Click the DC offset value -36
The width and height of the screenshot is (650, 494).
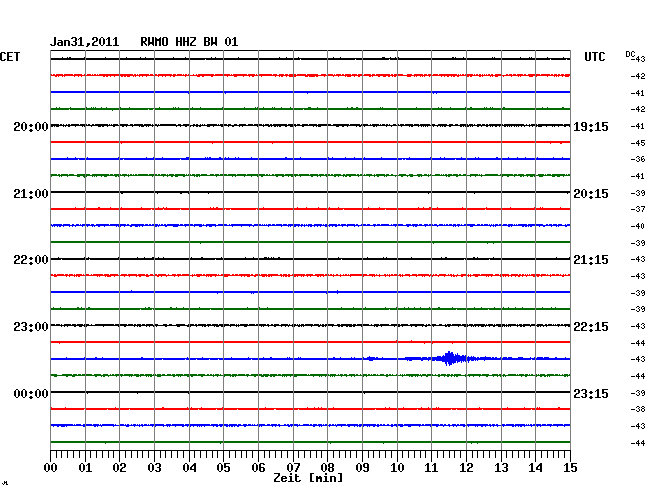(638, 159)
